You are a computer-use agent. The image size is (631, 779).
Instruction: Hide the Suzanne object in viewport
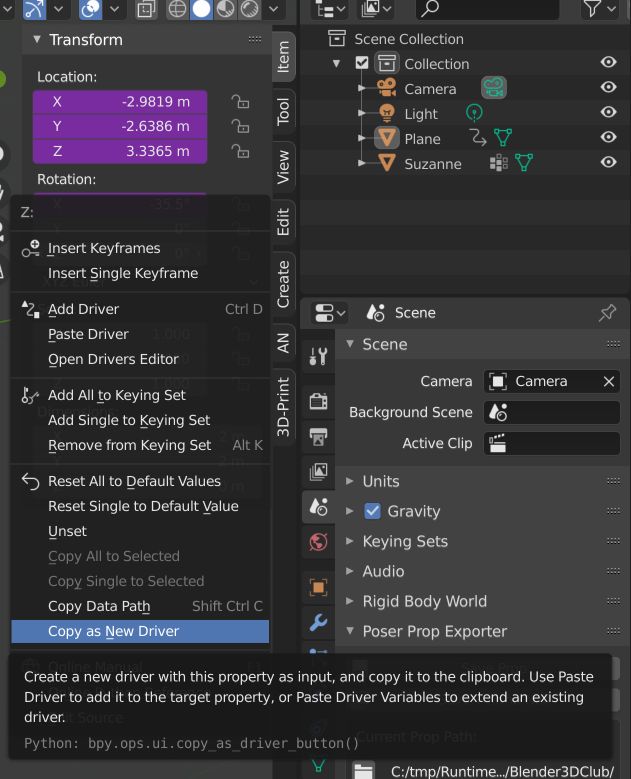tap(608, 162)
